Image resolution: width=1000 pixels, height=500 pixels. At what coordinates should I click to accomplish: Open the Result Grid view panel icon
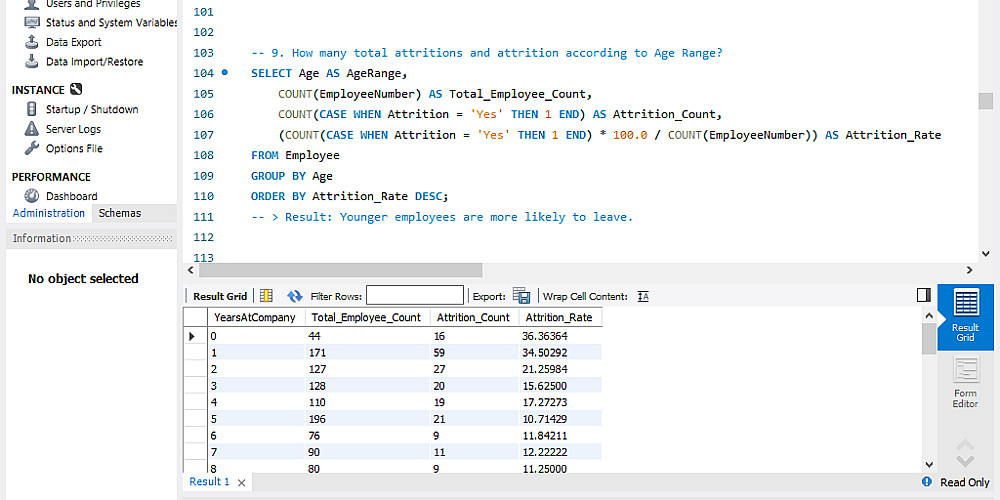pos(965,316)
